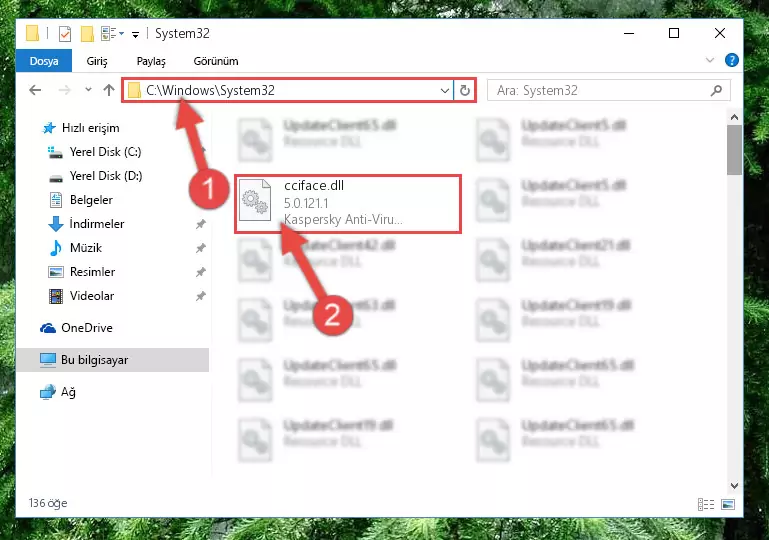769x540 pixels.
Task: Click the Properties icon in the quick access toolbar
Action: [x=64, y=33]
